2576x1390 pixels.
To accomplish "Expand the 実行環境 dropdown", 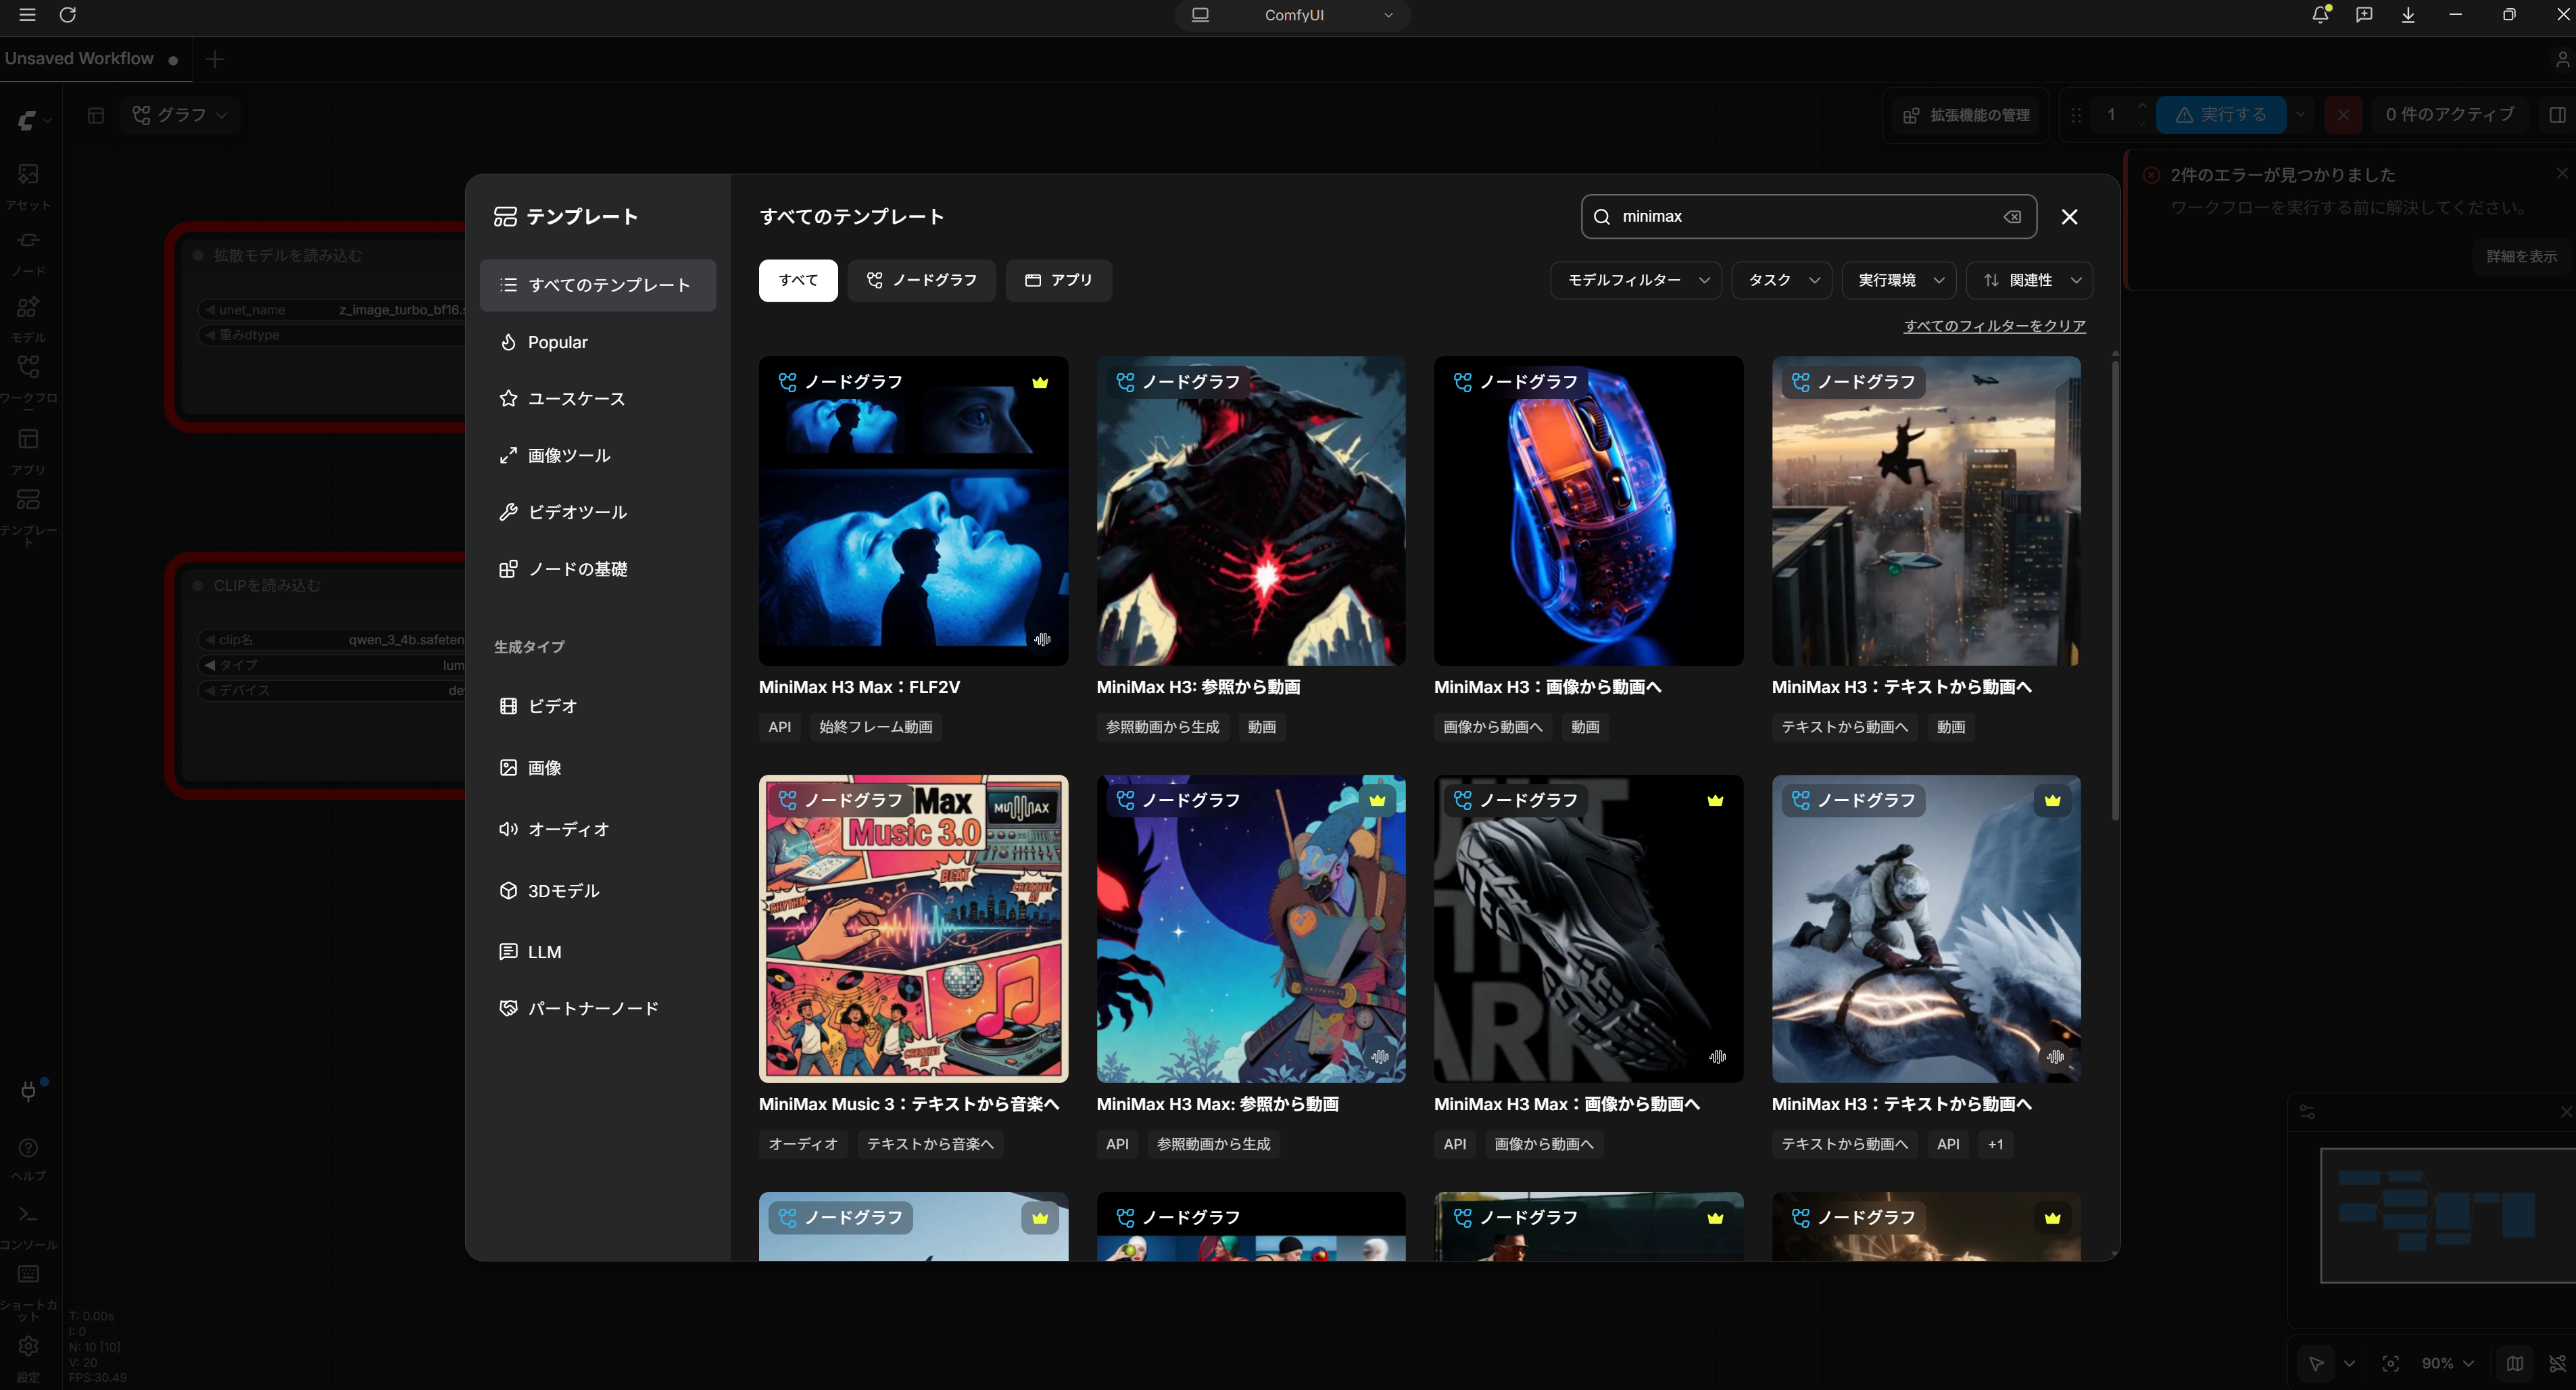I will 1899,280.
